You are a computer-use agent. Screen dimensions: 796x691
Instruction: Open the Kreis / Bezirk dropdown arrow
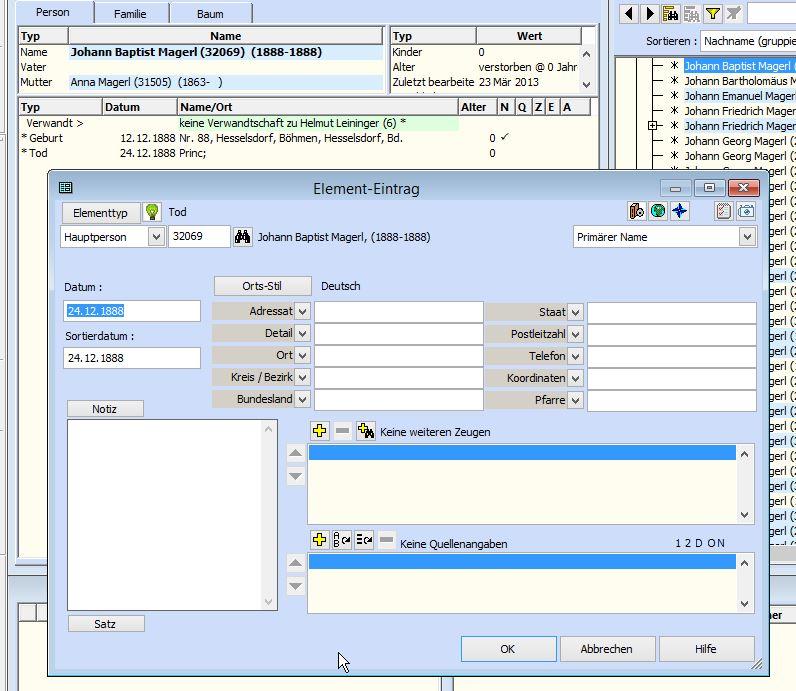[x=302, y=377]
